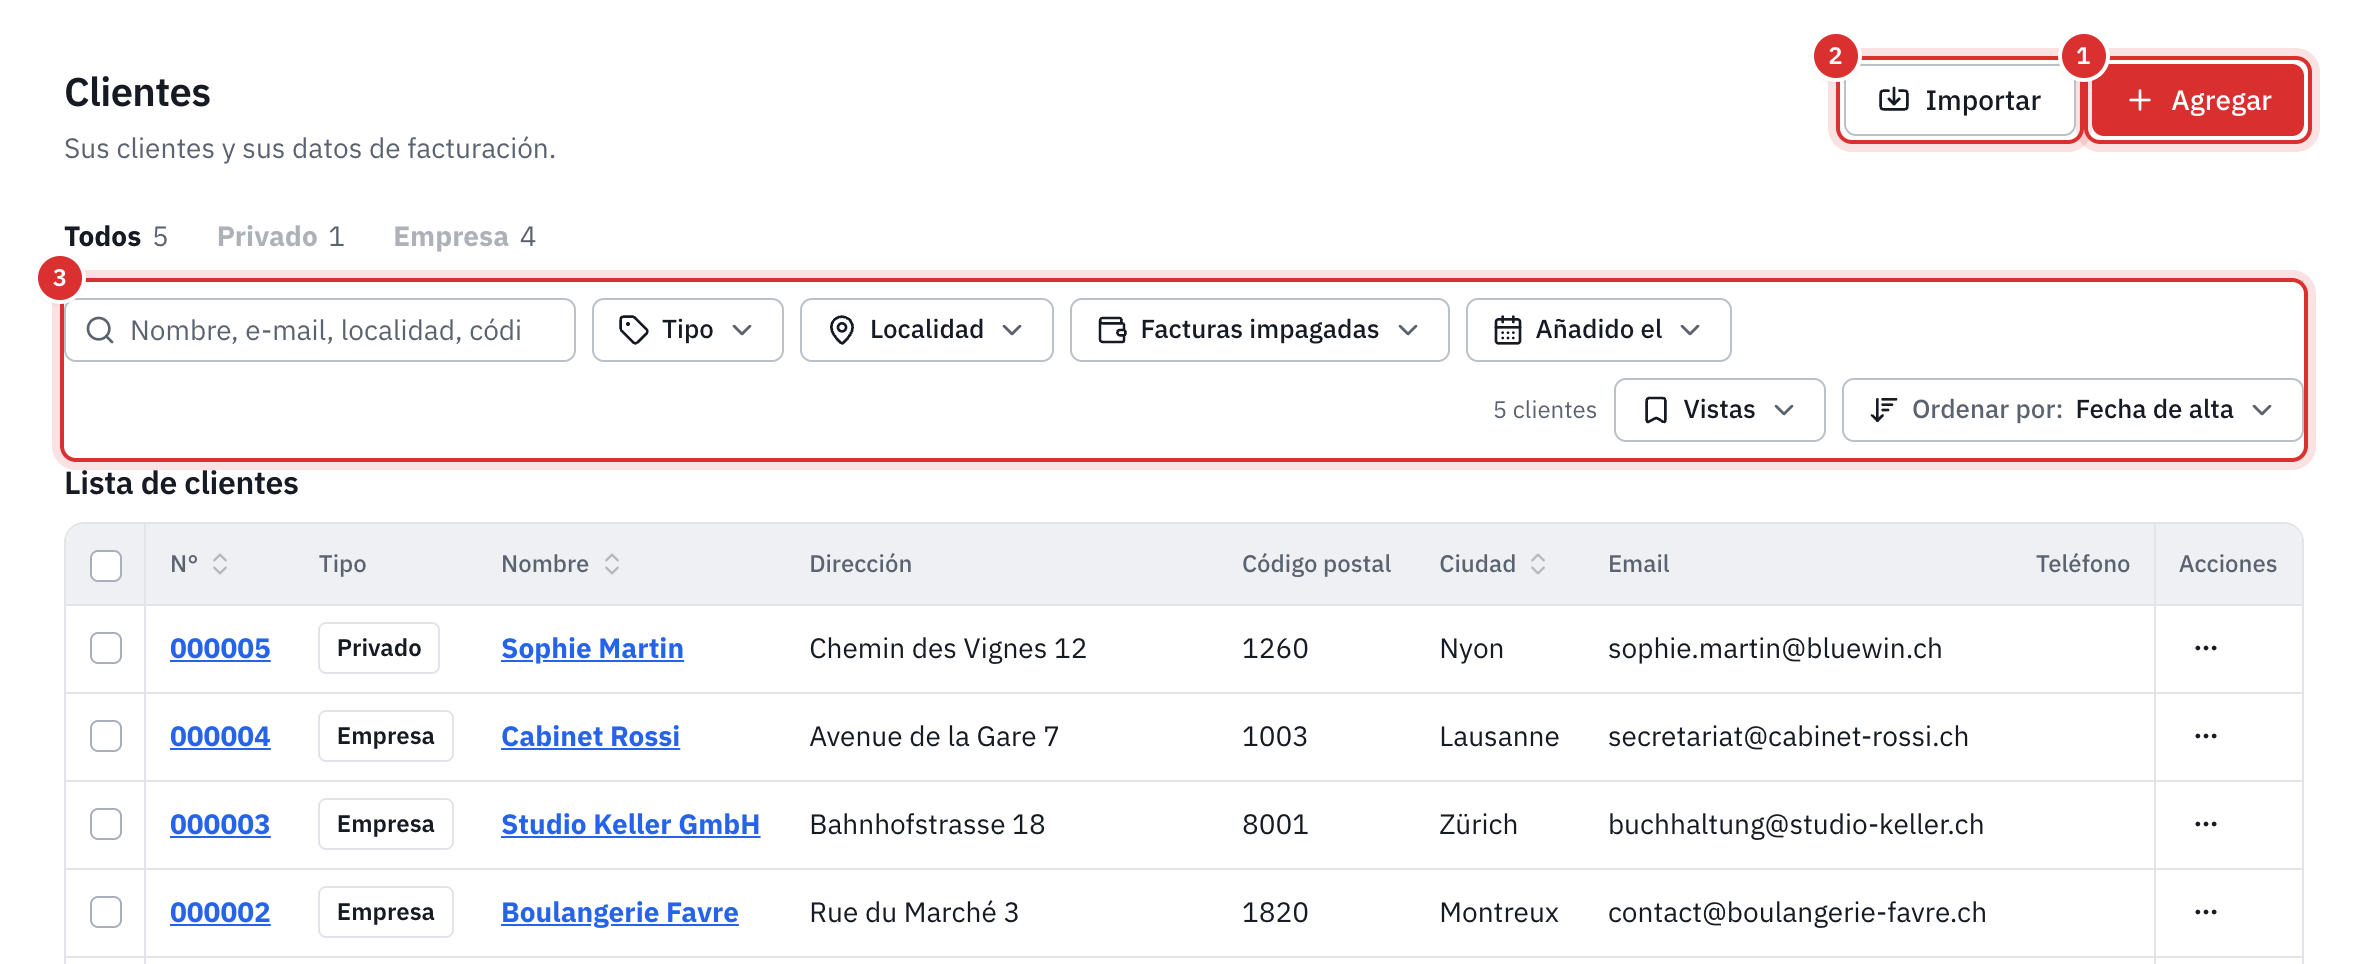
Task: Switch to the Empresa tab
Action: (x=464, y=236)
